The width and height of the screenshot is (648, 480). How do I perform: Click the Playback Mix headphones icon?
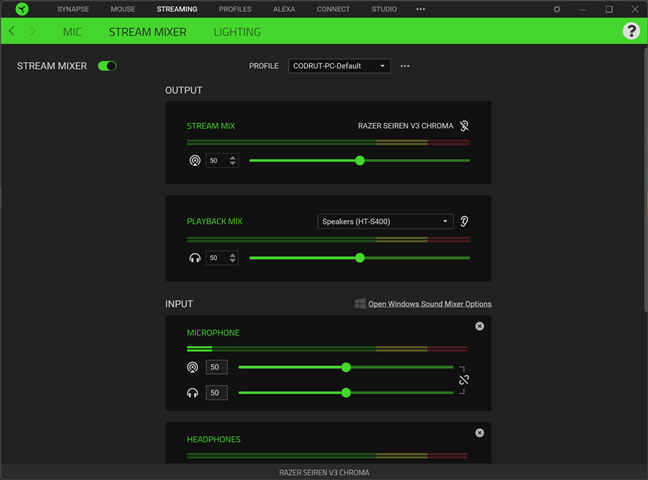click(195, 258)
